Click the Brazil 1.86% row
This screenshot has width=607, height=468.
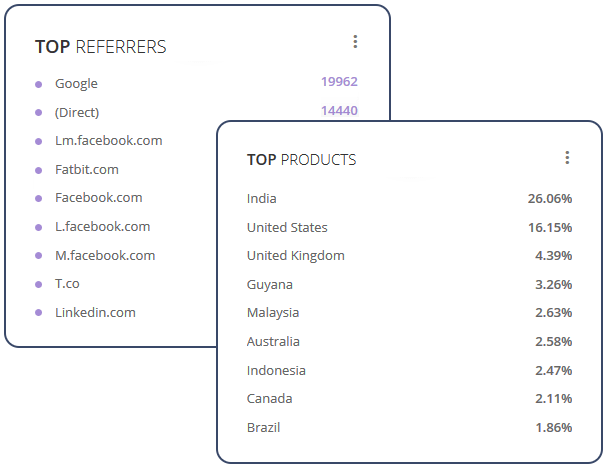tap(410, 427)
